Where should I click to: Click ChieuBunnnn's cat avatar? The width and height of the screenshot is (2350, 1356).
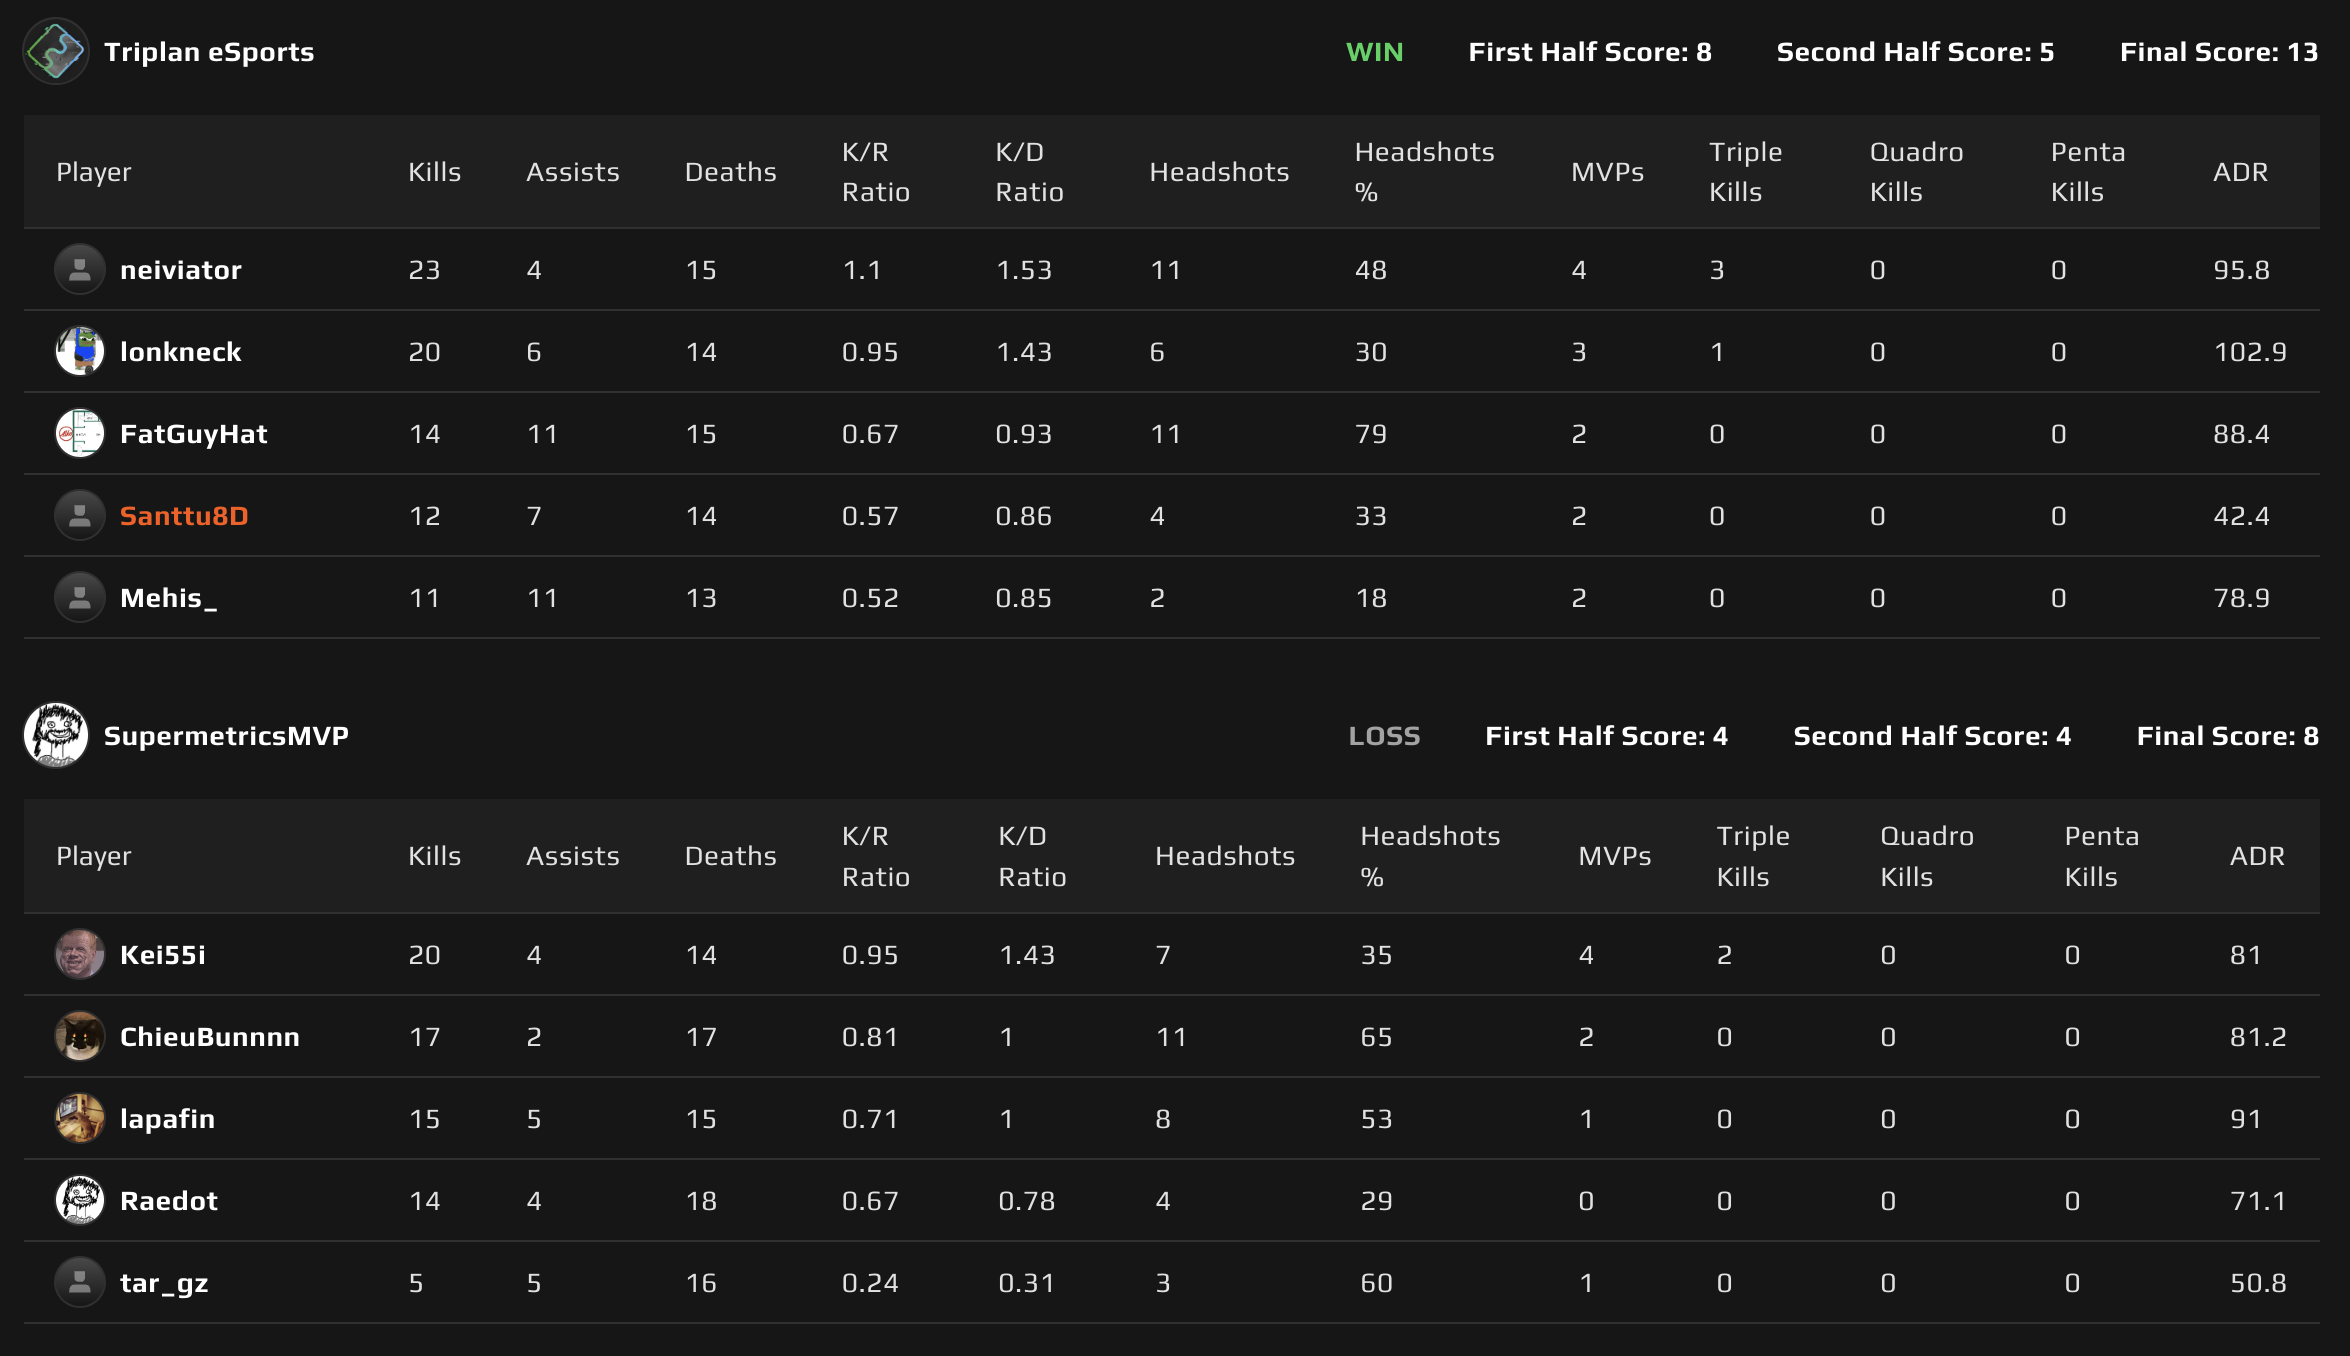point(80,1037)
